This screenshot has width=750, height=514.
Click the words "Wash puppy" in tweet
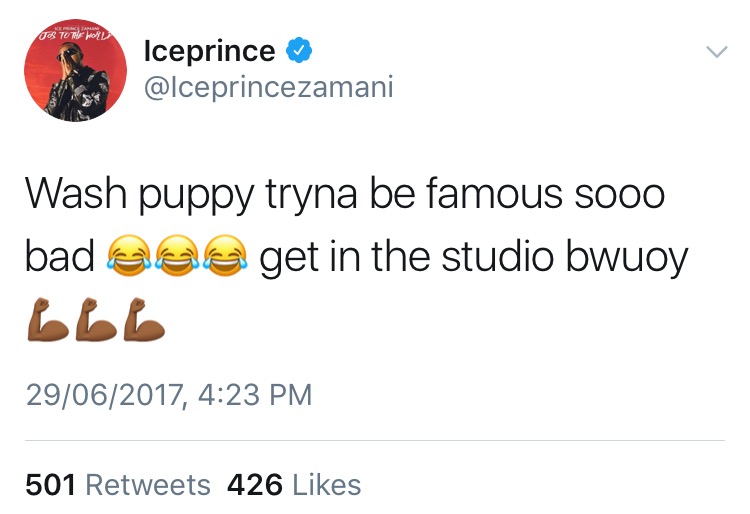pos(140,195)
